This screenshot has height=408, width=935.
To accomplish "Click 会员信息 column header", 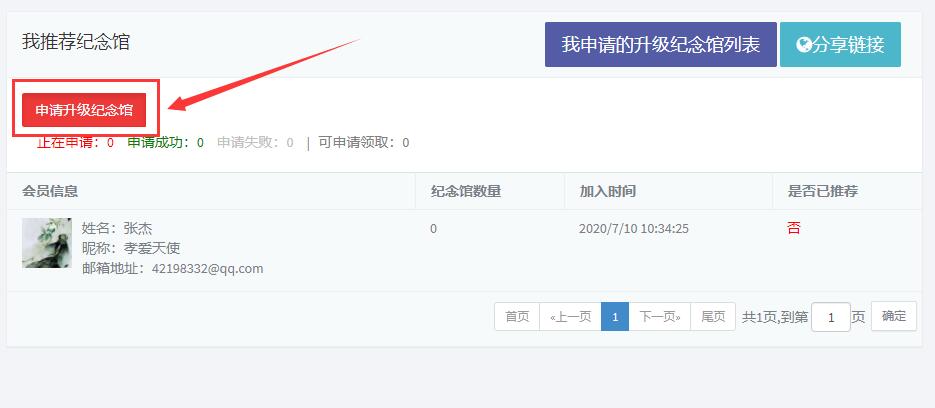I will 50,191.
